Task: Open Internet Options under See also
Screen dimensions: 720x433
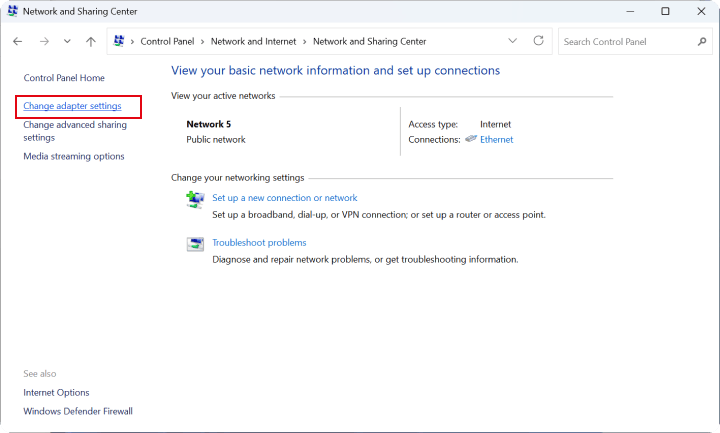Action: click(56, 393)
